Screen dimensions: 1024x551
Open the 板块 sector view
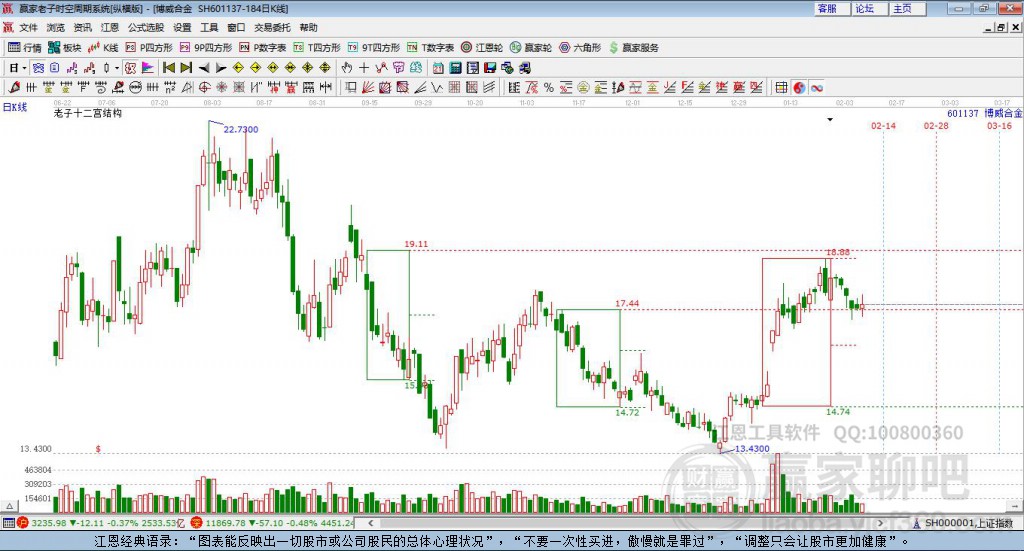coord(64,48)
